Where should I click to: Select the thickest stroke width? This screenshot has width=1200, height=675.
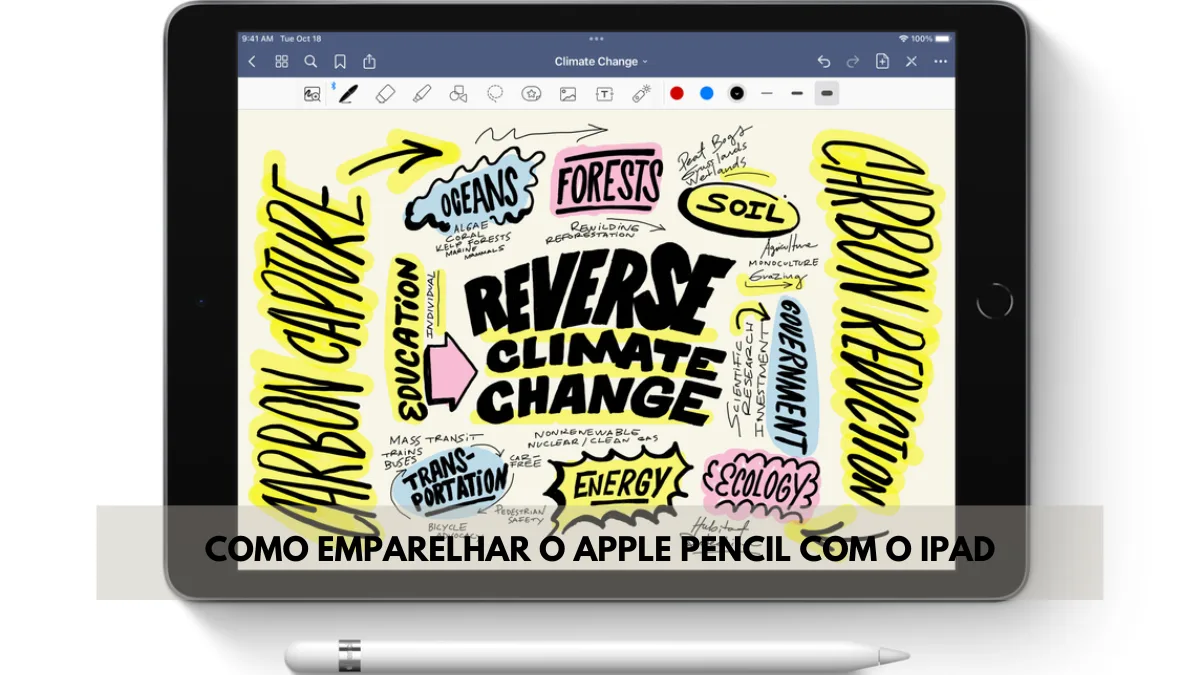(x=826, y=93)
